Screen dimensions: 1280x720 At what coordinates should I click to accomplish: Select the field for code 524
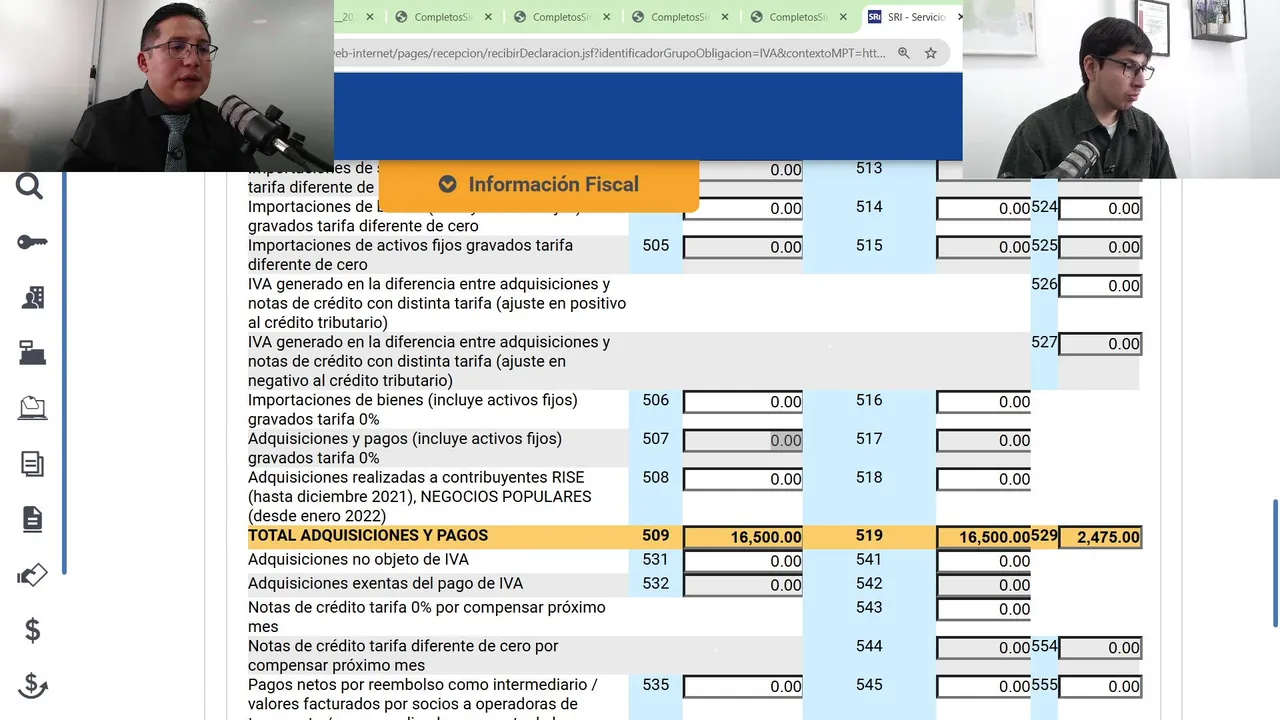pos(1100,208)
